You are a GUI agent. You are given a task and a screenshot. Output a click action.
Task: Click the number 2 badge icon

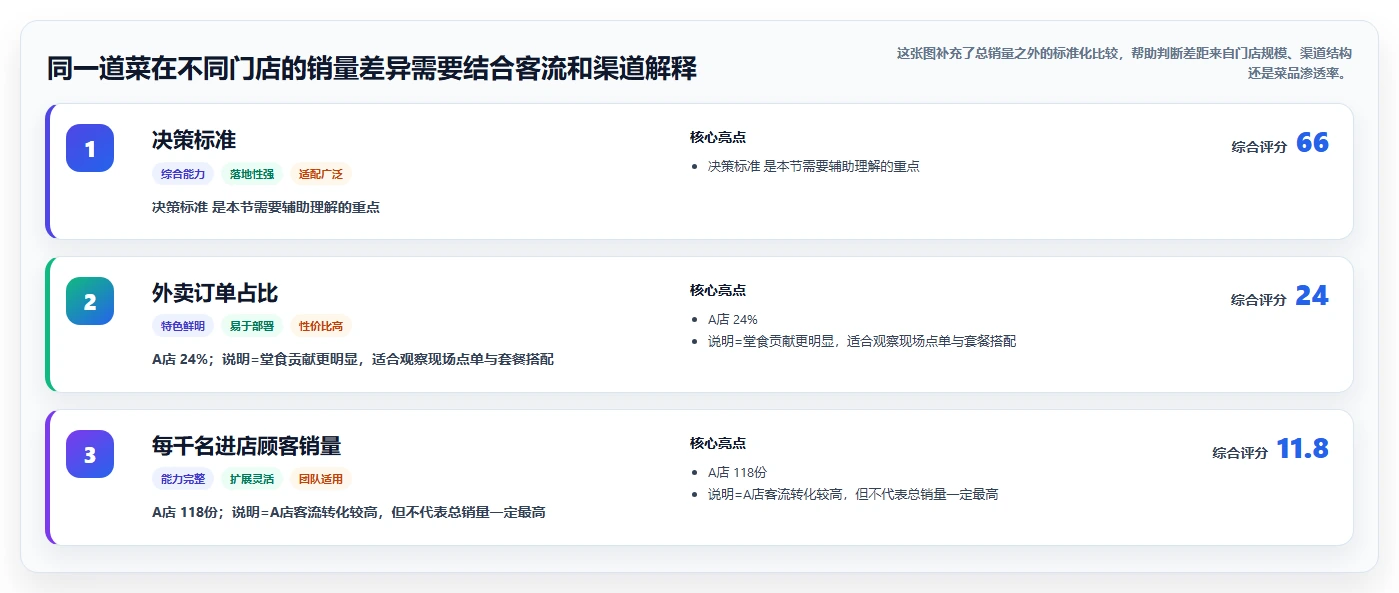point(90,301)
